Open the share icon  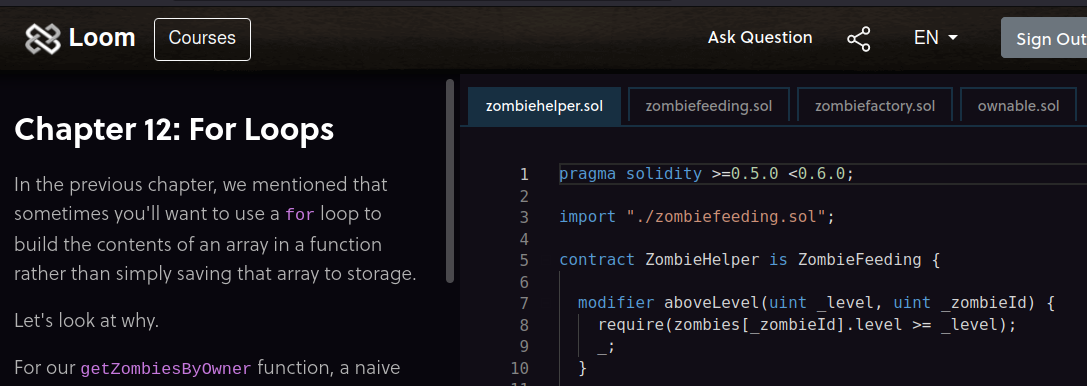tap(858, 39)
